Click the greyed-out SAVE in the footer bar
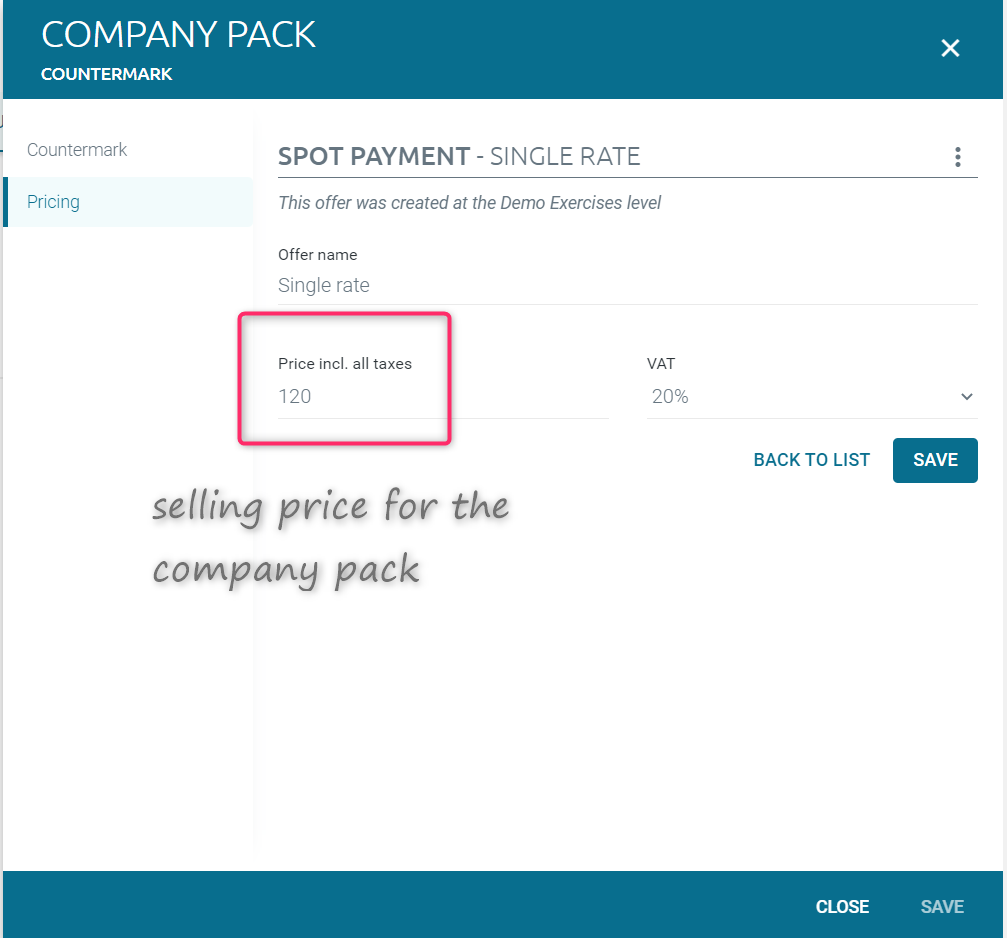The width and height of the screenshot is (1007, 938). [942, 907]
